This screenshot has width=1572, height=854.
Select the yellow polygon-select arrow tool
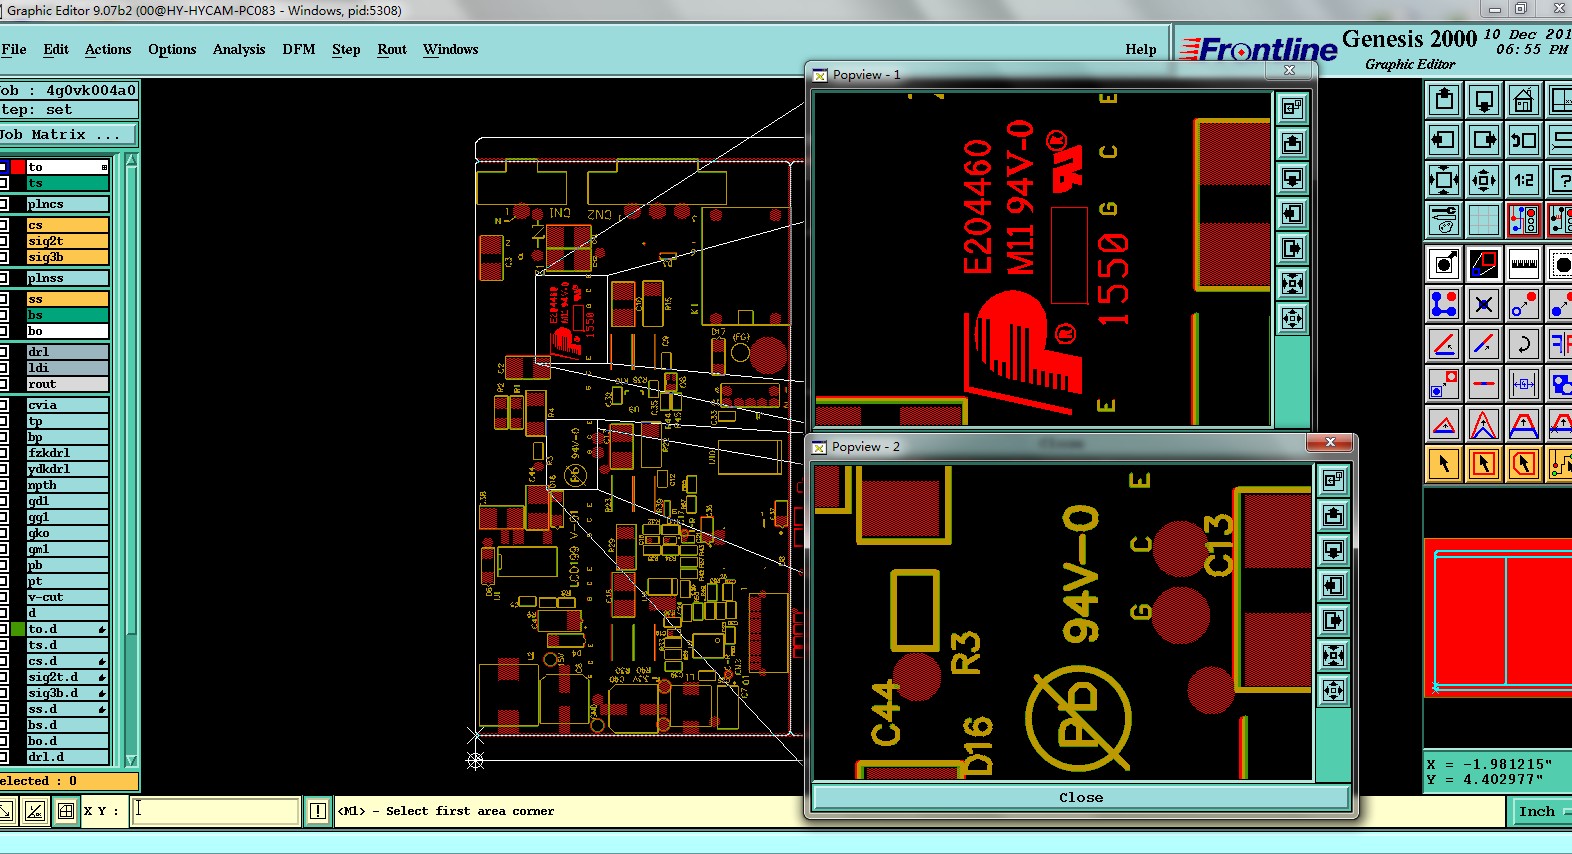1523,464
